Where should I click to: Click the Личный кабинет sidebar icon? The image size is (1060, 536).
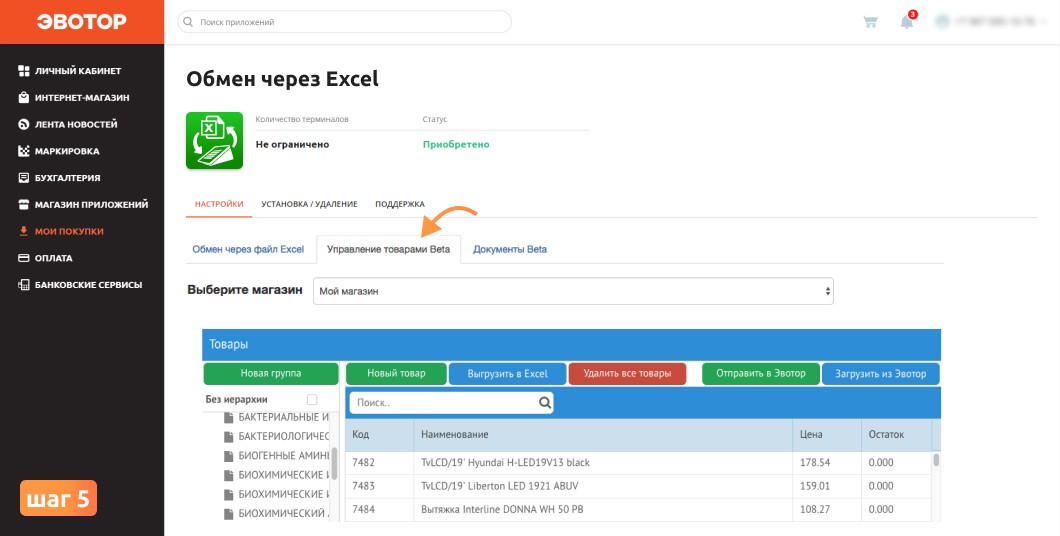tap(23, 71)
